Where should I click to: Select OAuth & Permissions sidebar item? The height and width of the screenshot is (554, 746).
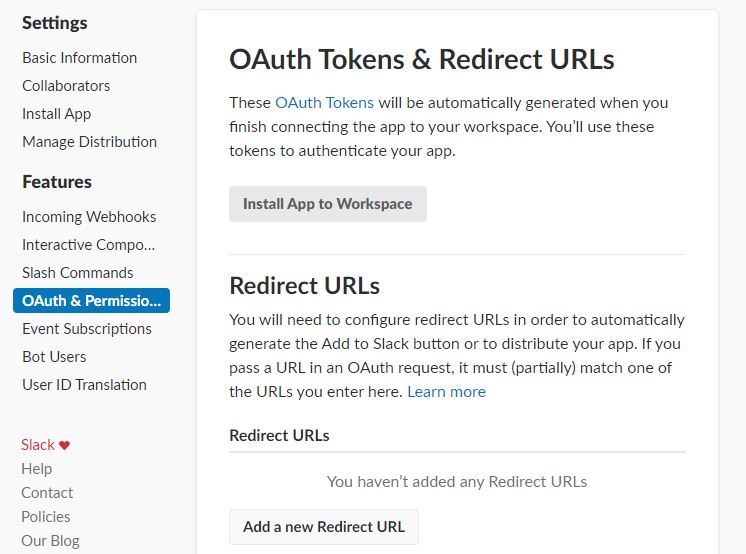coord(91,300)
